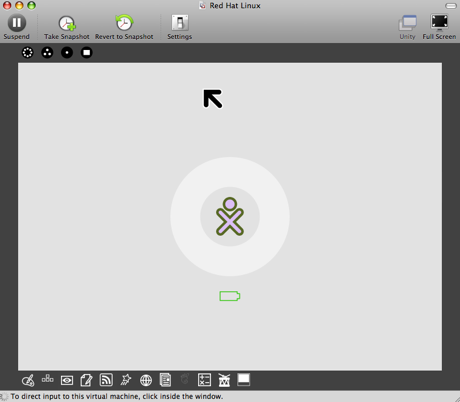
Task: Open the News Reader RSS icon
Action: tap(106, 380)
